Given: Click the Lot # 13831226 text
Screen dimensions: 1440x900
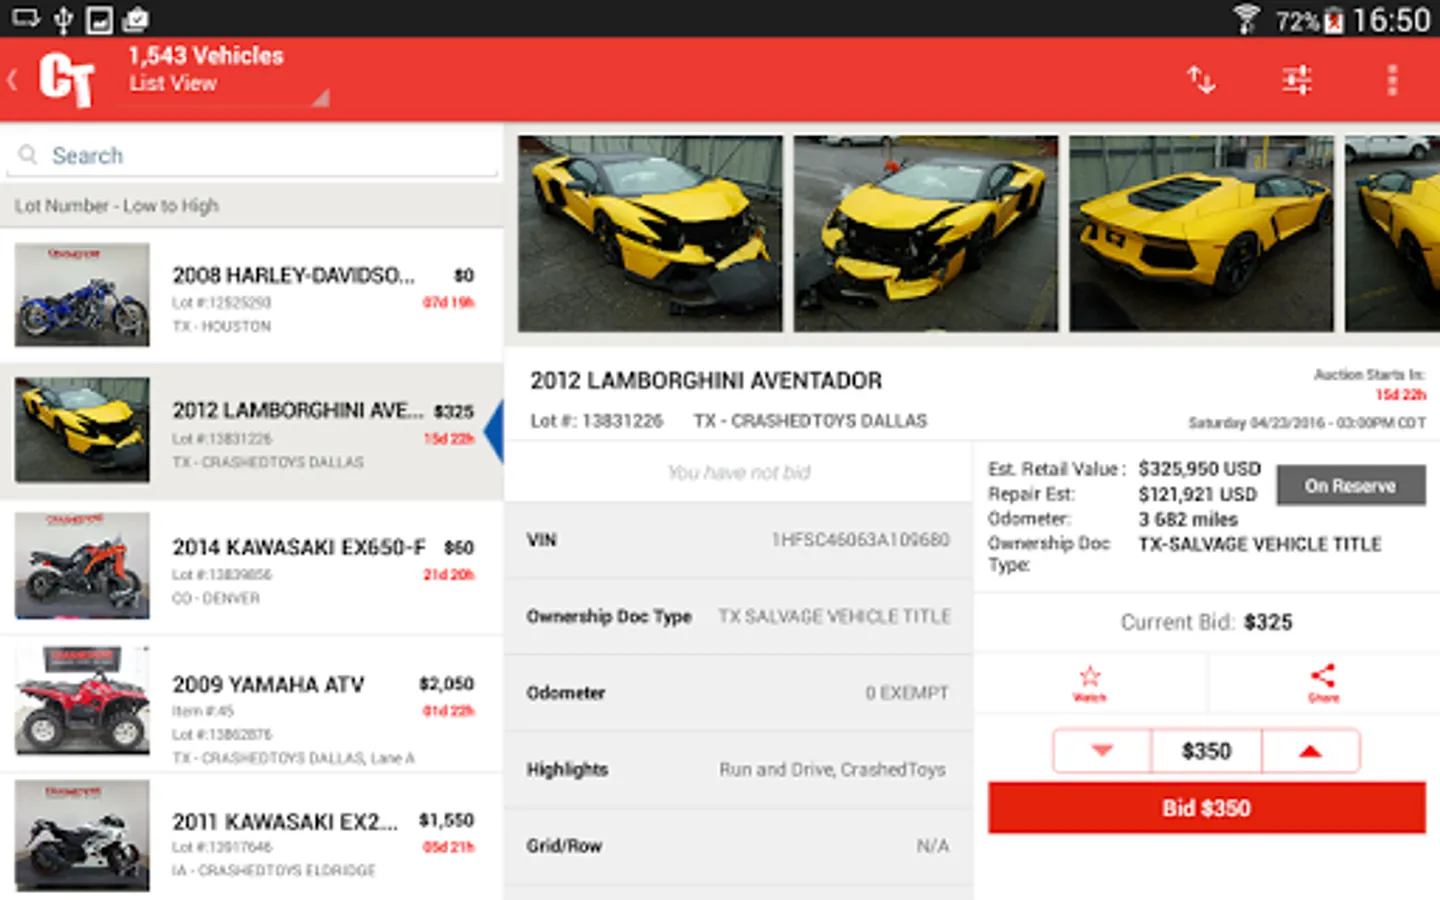Looking at the screenshot, I should point(597,421).
